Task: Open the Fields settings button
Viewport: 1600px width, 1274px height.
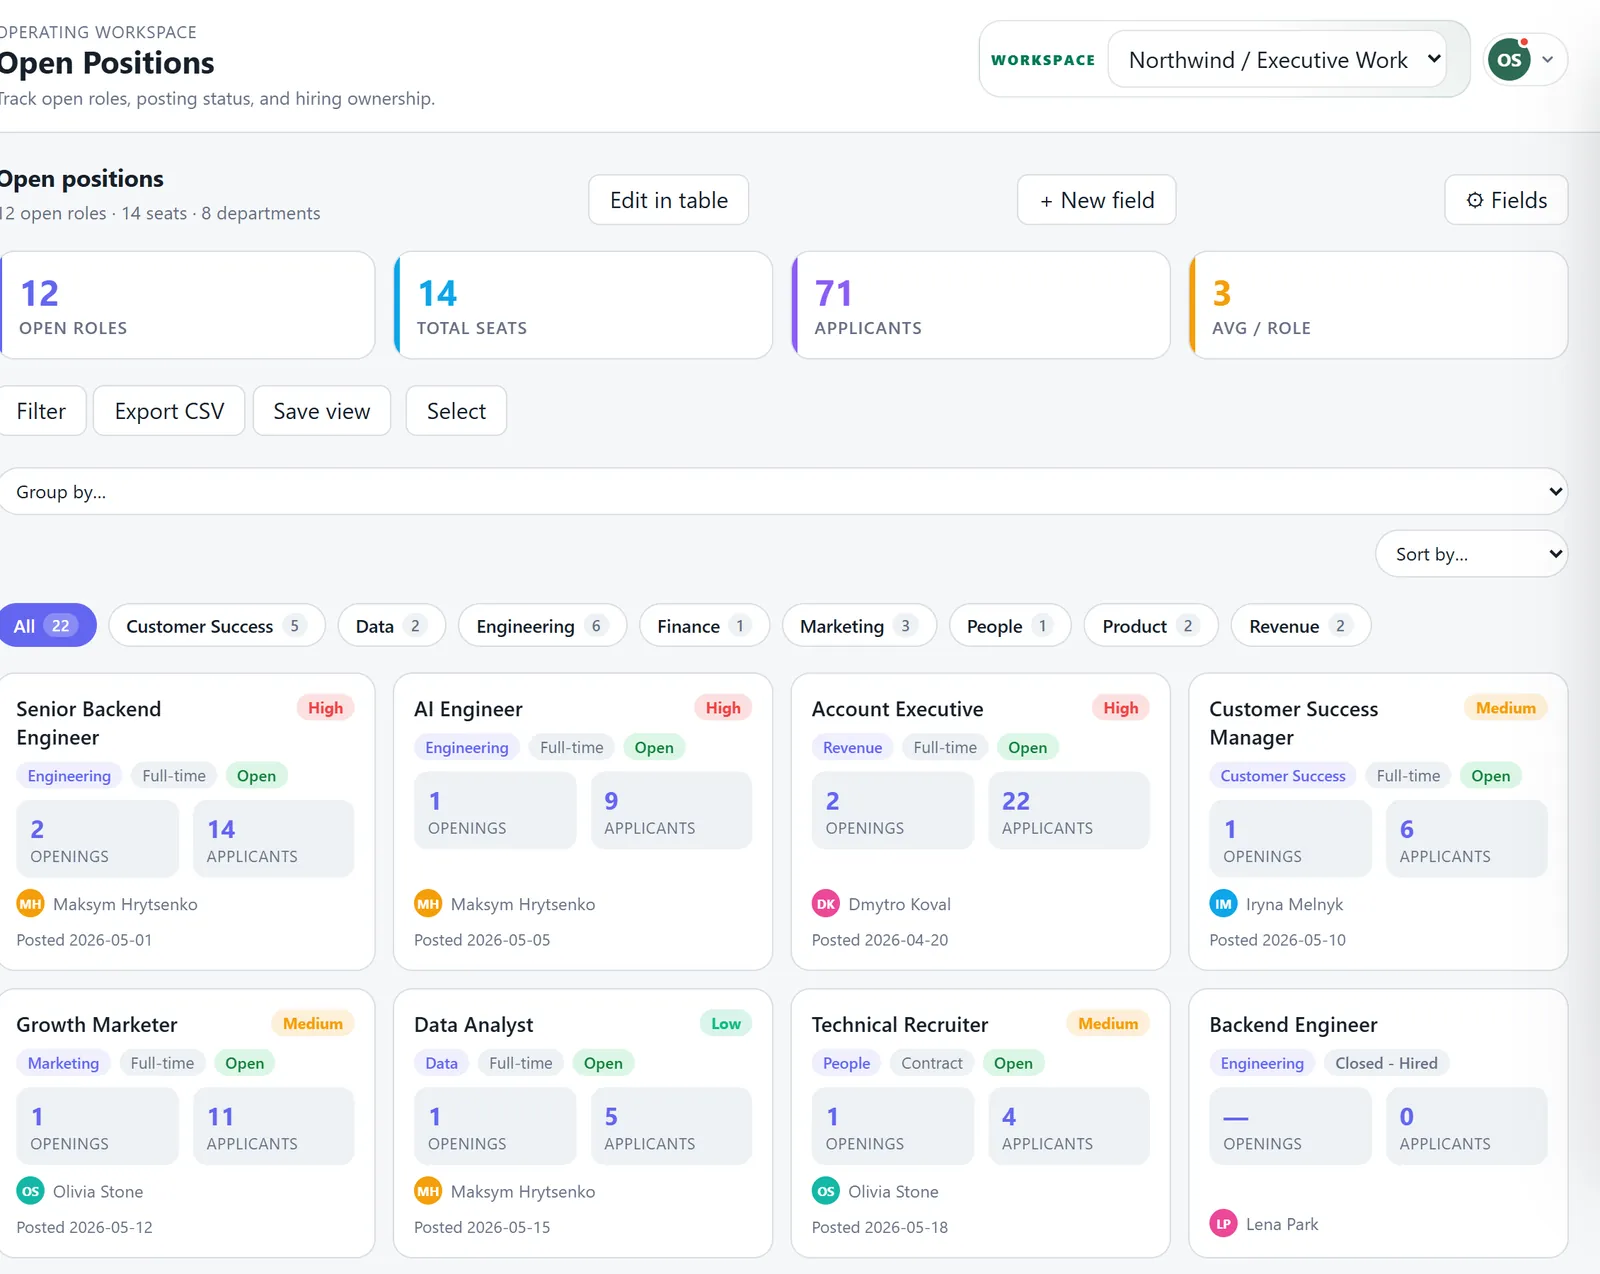Action: click(x=1506, y=200)
